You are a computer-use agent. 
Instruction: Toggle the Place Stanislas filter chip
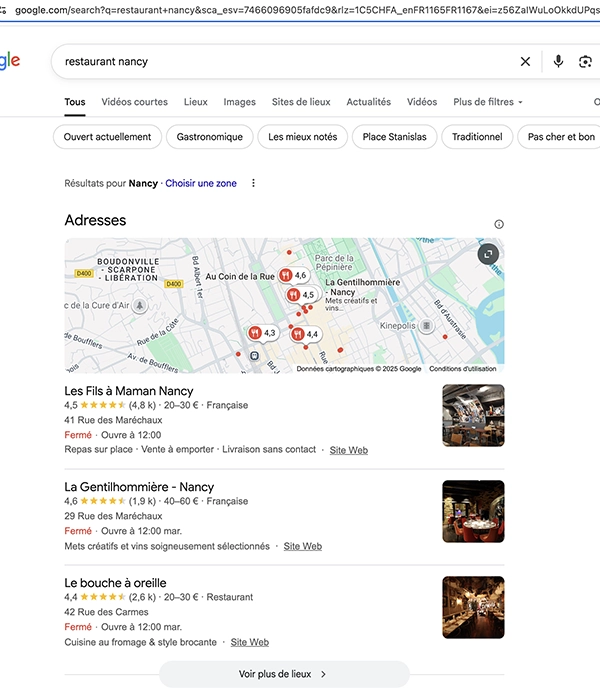pos(394,137)
